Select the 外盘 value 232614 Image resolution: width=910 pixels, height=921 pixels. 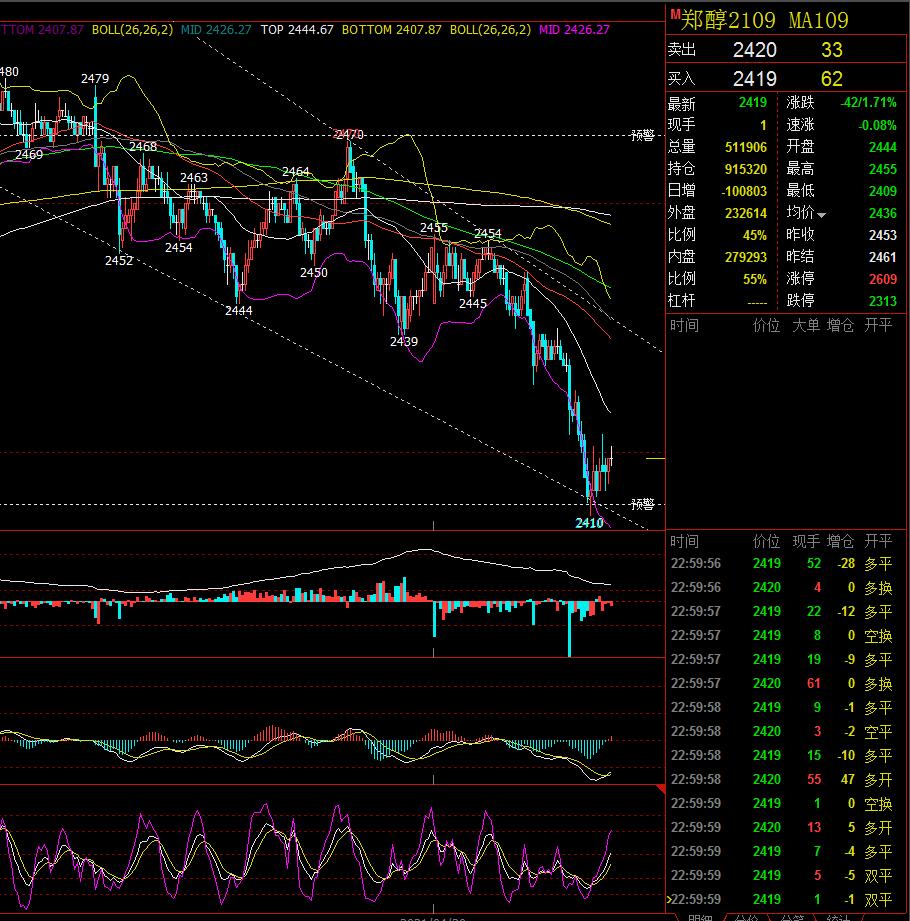(746, 213)
